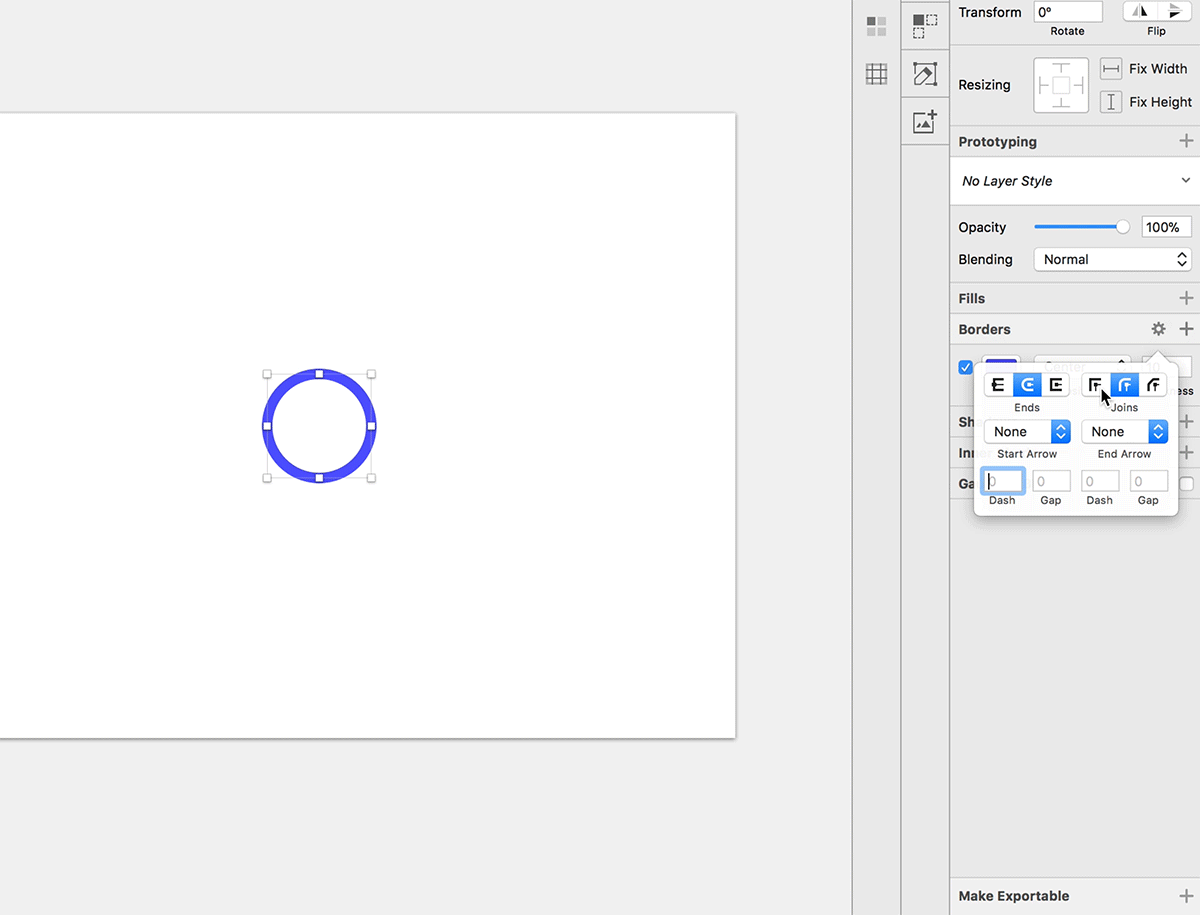This screenshot has height=915, width=1200.
Task: Select the miter Joins option
Action: [x=1096, y=385]
